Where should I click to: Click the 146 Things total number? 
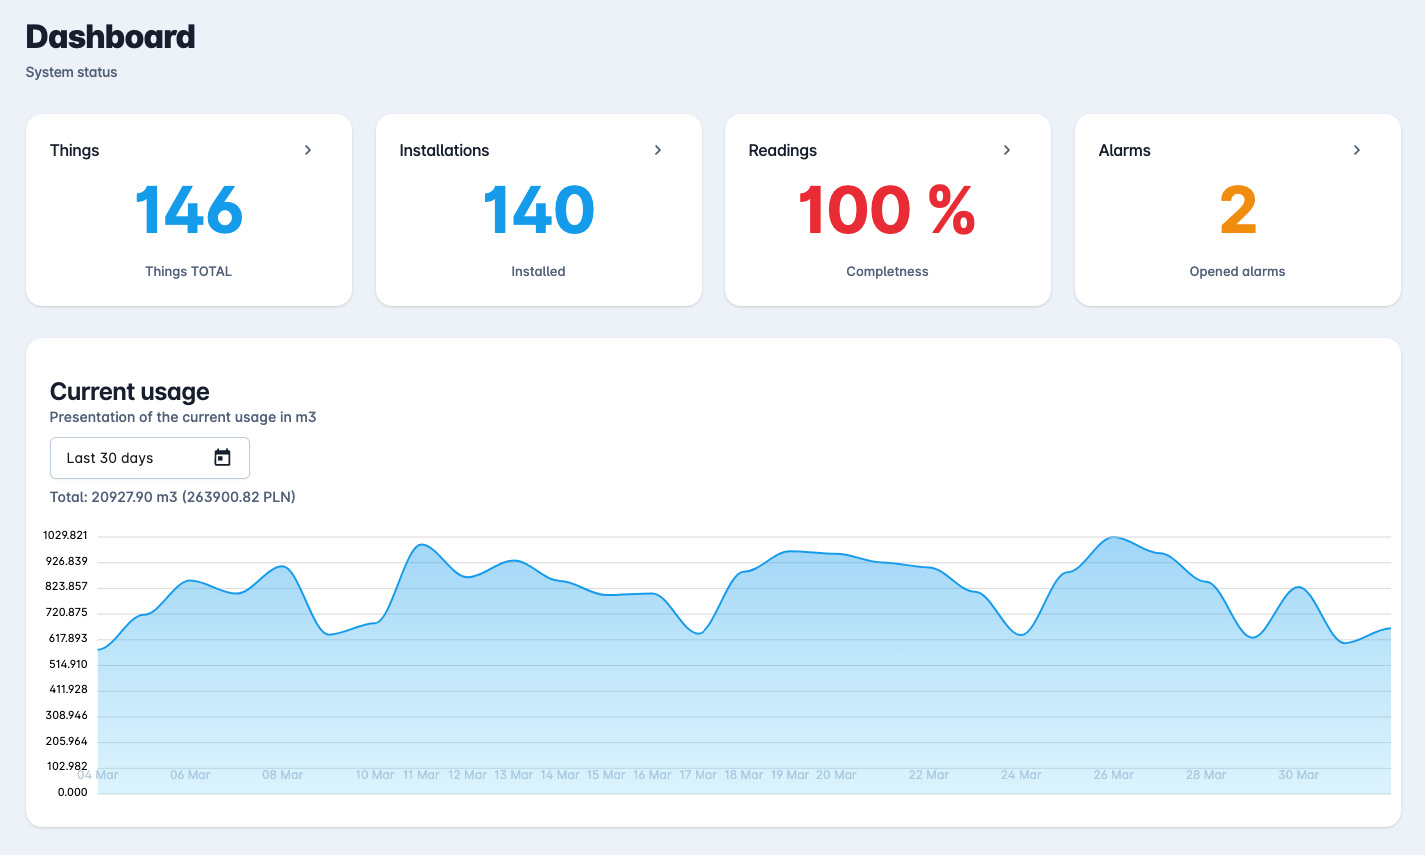[188, 211]
